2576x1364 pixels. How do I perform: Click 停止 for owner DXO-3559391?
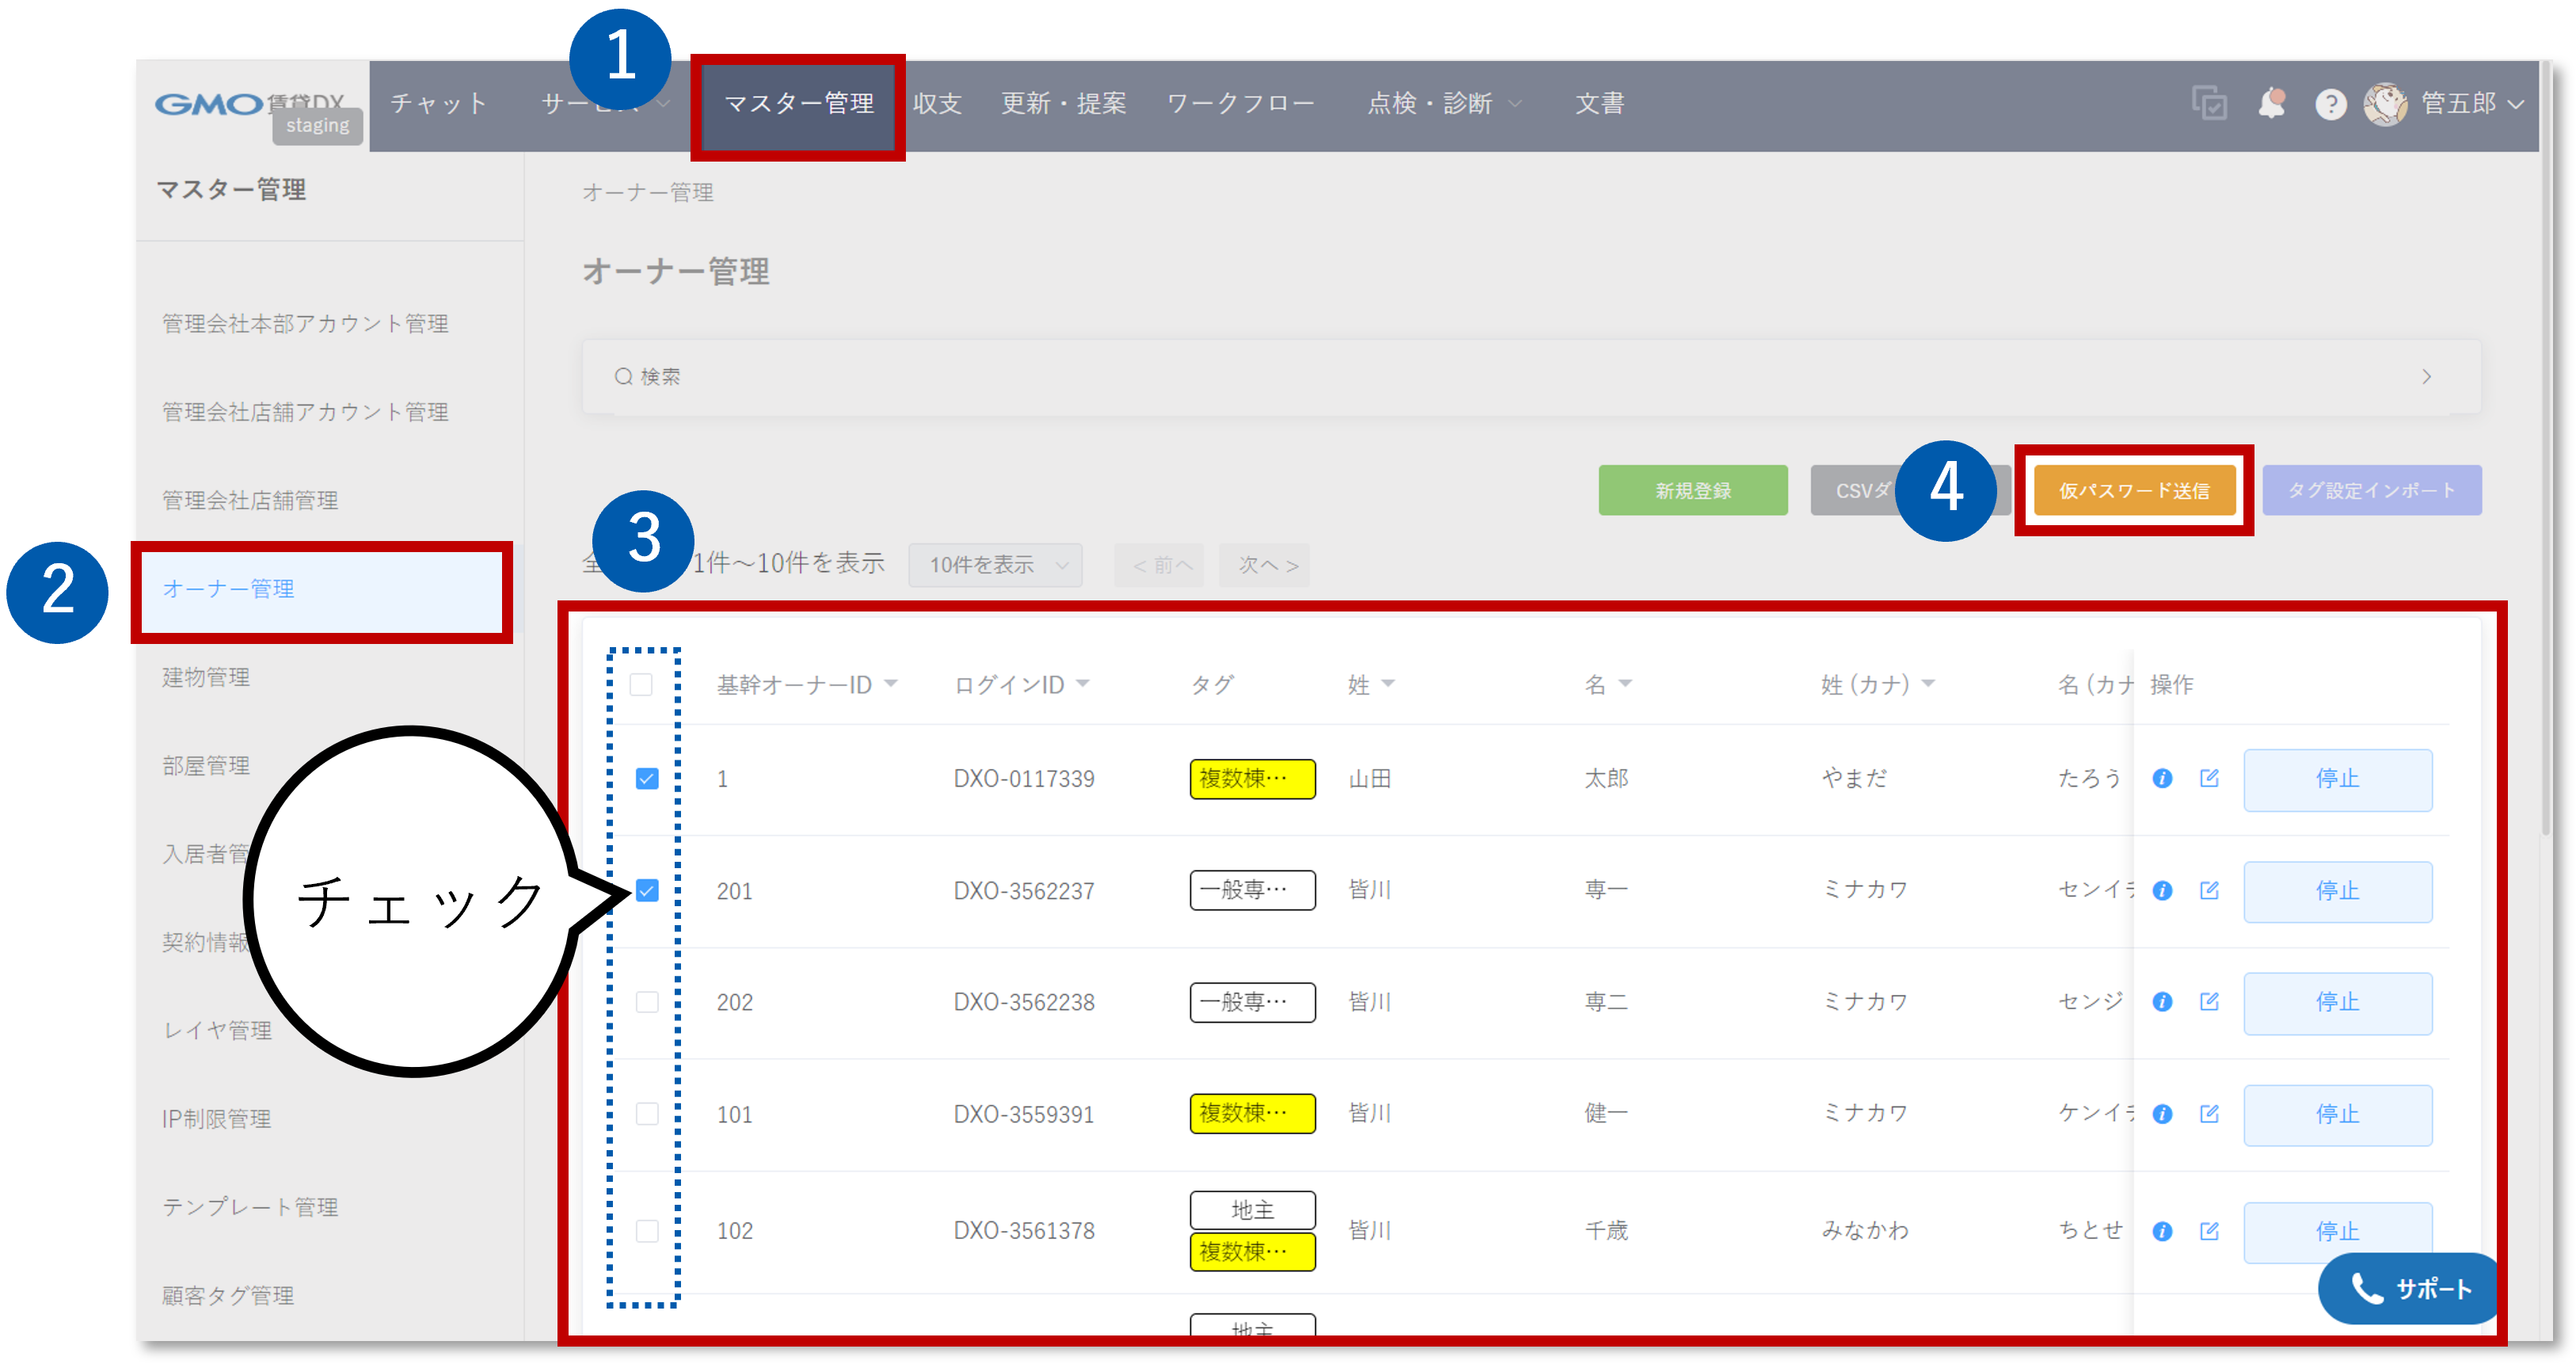point(2337,1114)
